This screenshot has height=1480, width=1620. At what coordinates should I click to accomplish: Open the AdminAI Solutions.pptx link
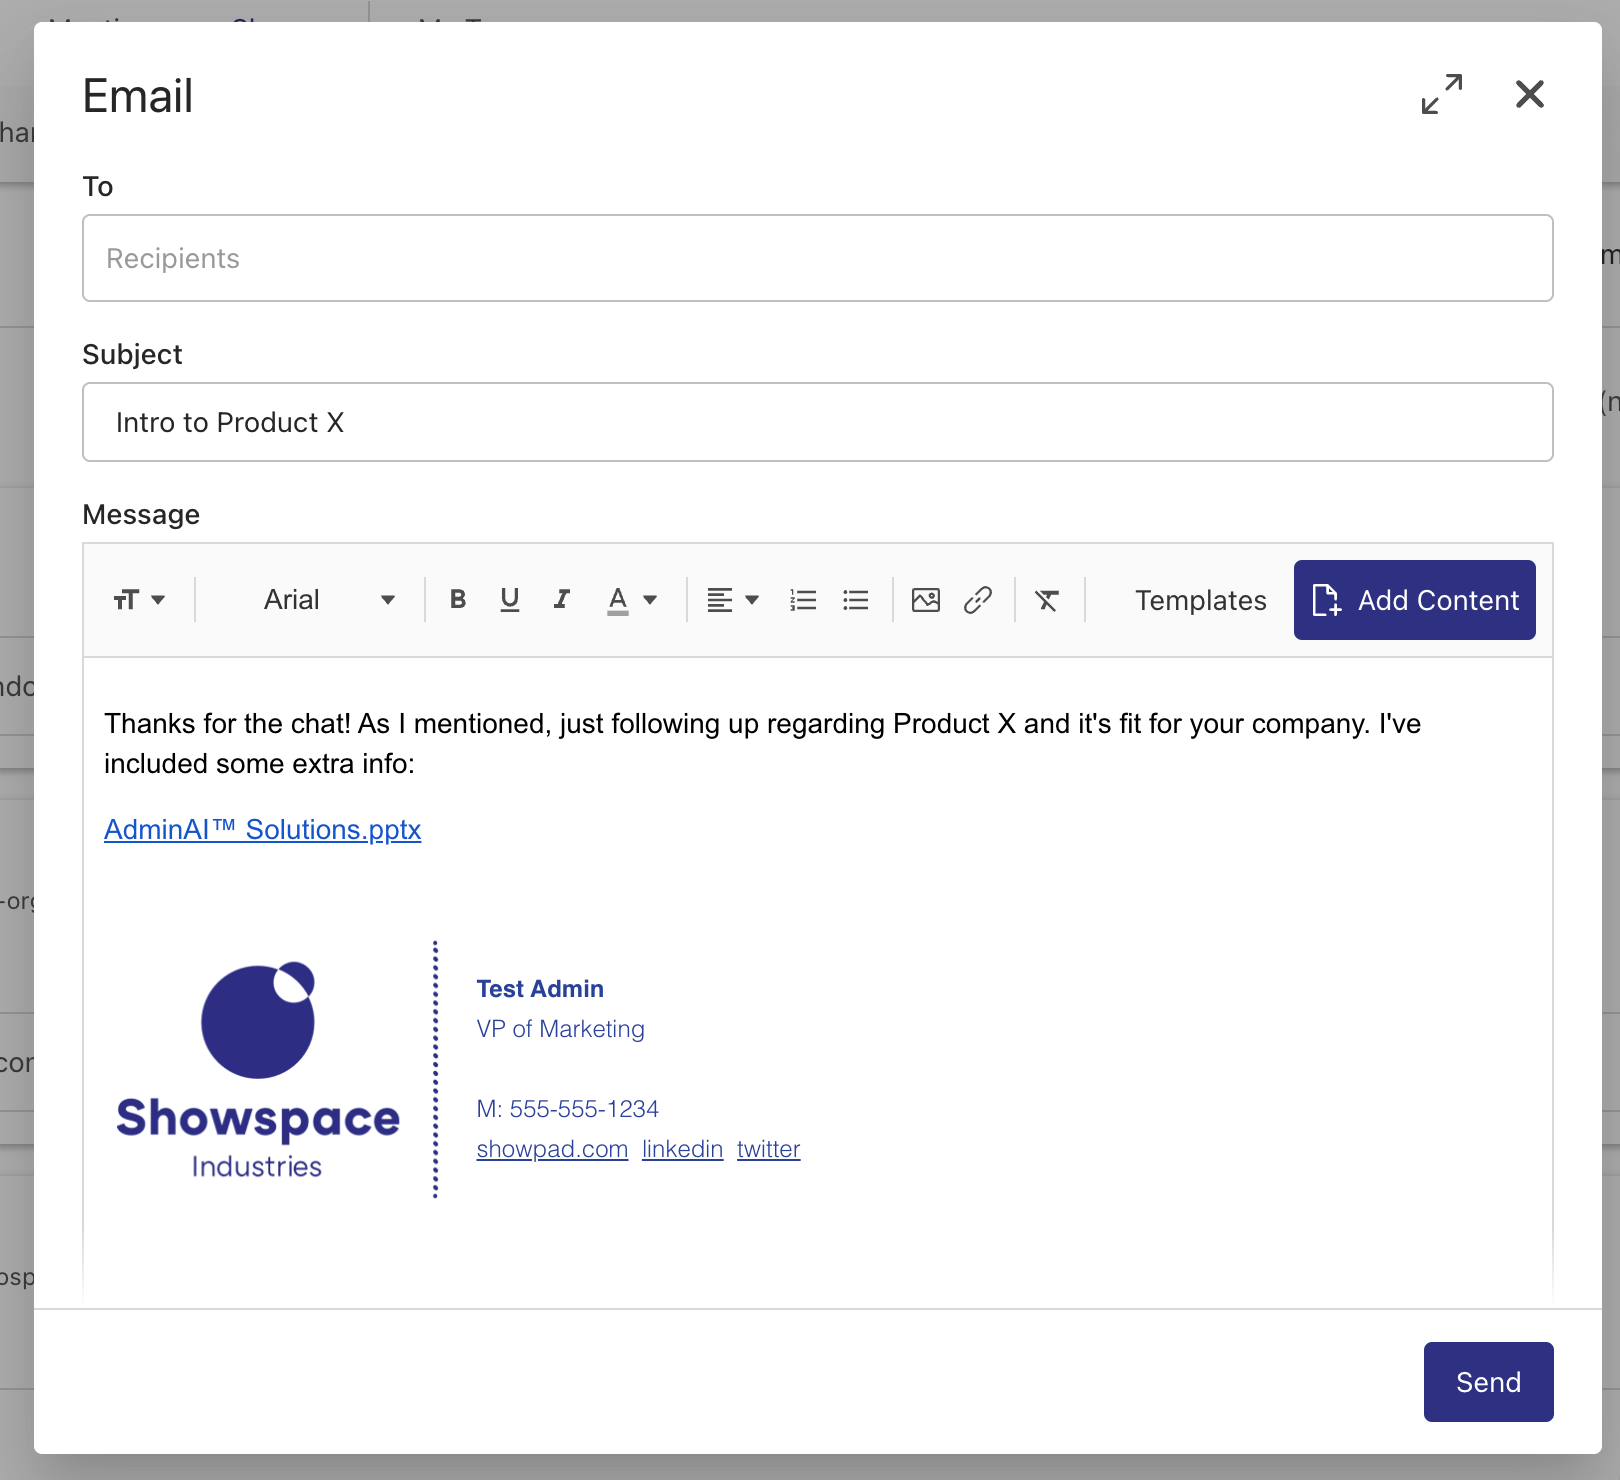[x=262, y=829]
